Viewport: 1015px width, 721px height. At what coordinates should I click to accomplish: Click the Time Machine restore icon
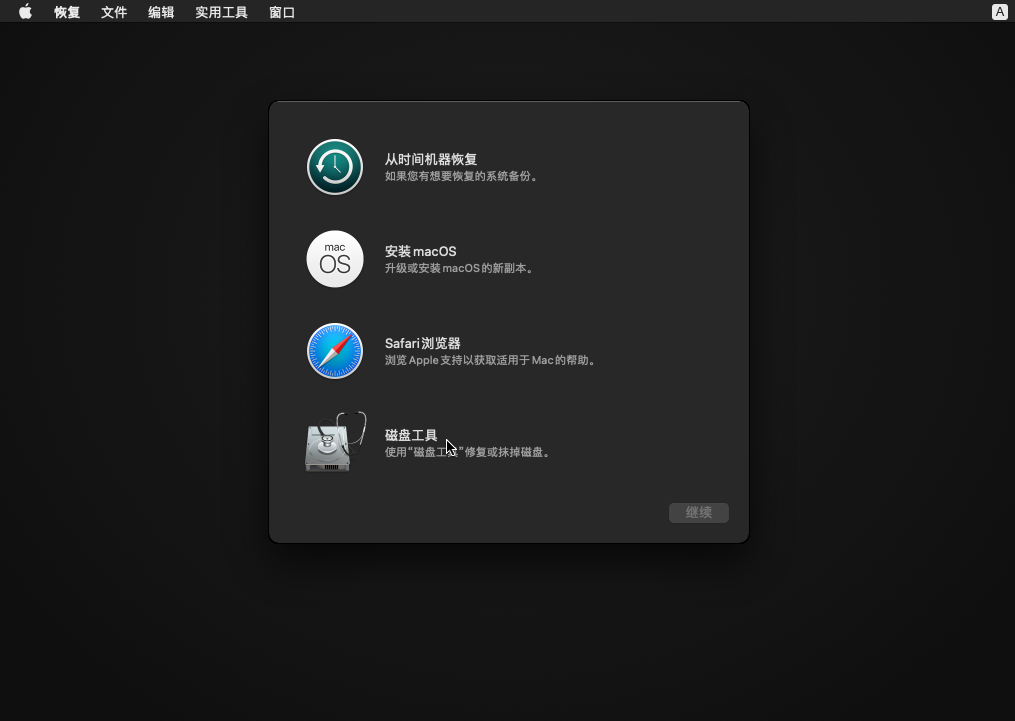pos(335,167)
